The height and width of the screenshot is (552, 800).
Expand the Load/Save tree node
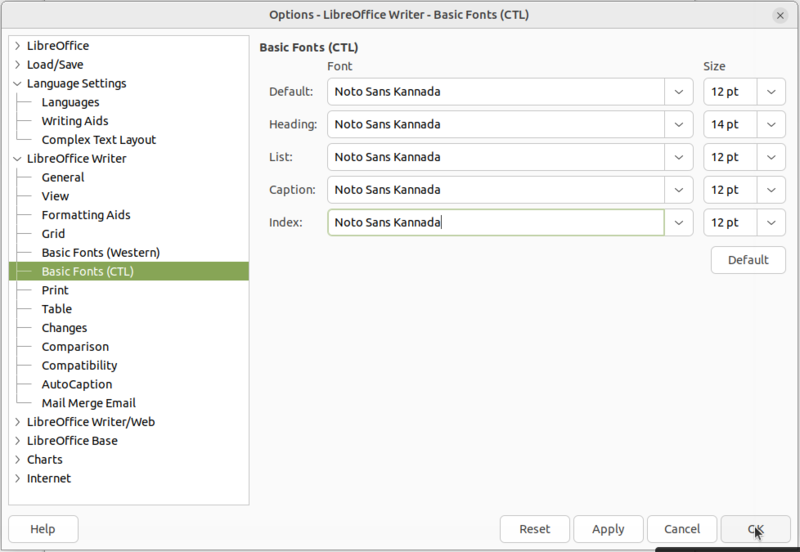click(17, 65)
